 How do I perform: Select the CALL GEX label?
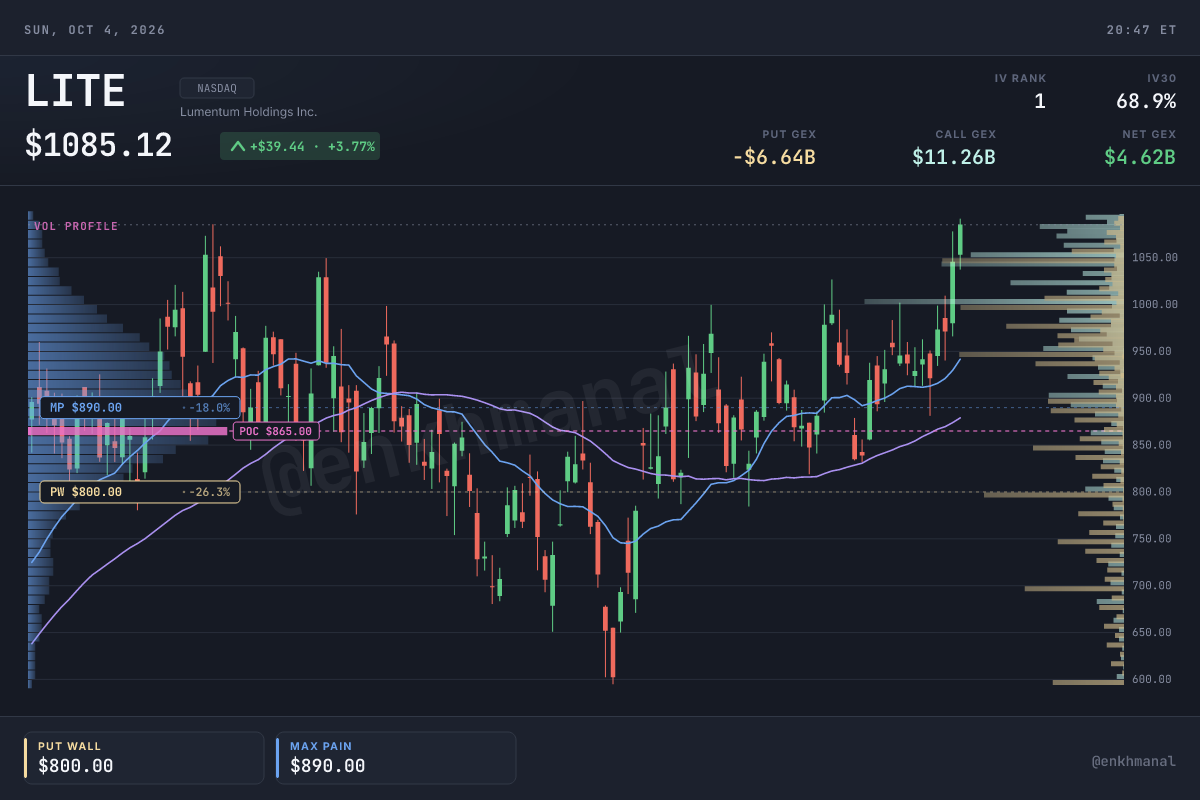pos(966,134)
